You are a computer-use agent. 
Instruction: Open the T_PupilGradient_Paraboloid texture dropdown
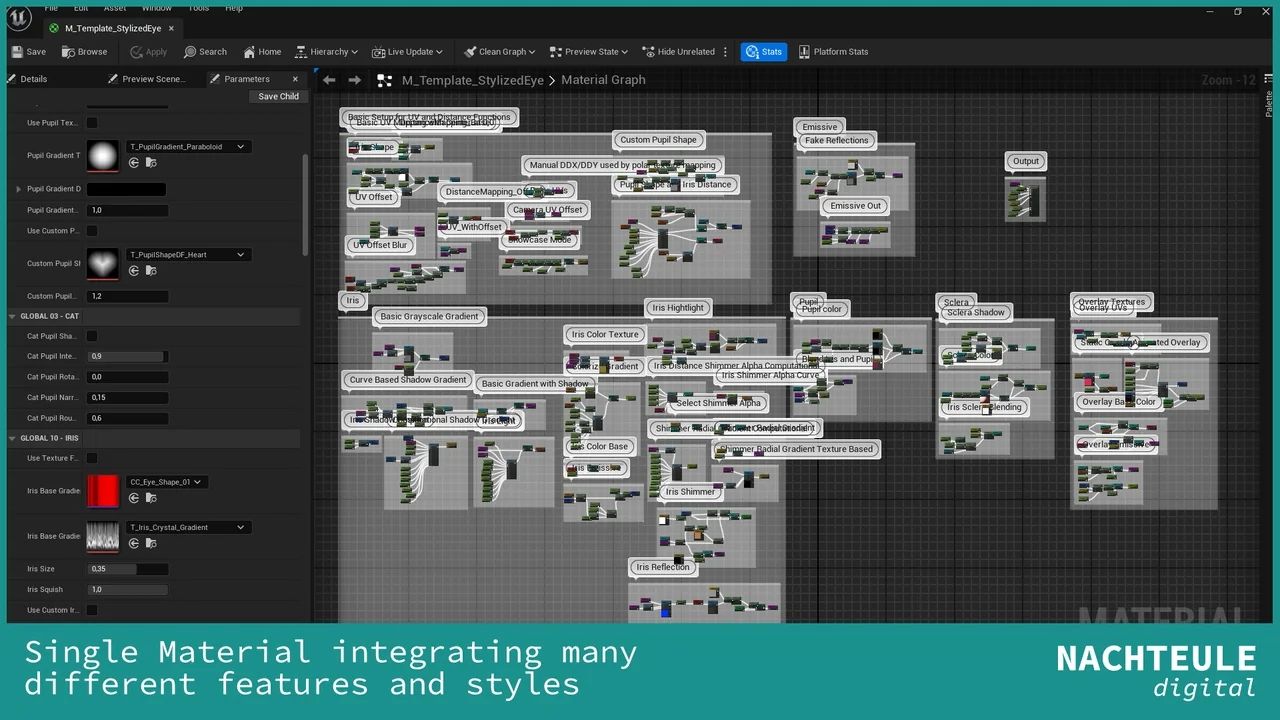coord(187,147)
